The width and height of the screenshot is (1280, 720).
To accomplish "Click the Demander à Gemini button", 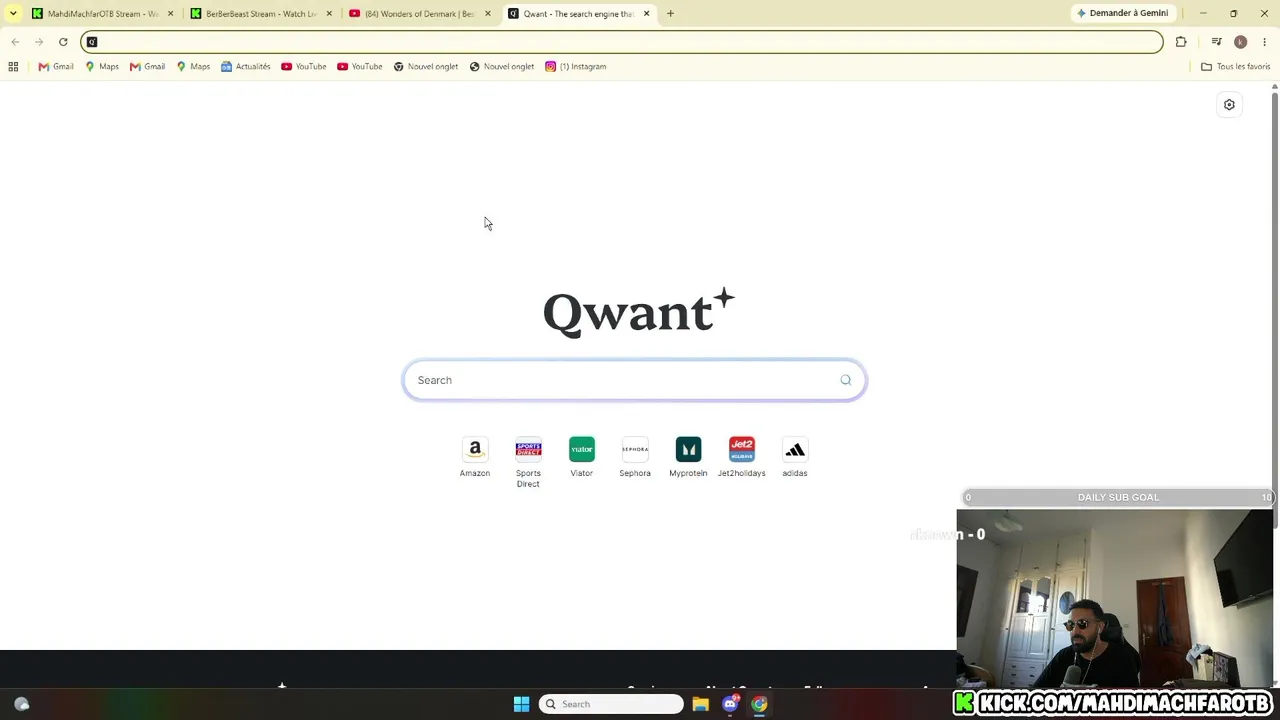I will pyautogui.click(x=1122, y=13).
